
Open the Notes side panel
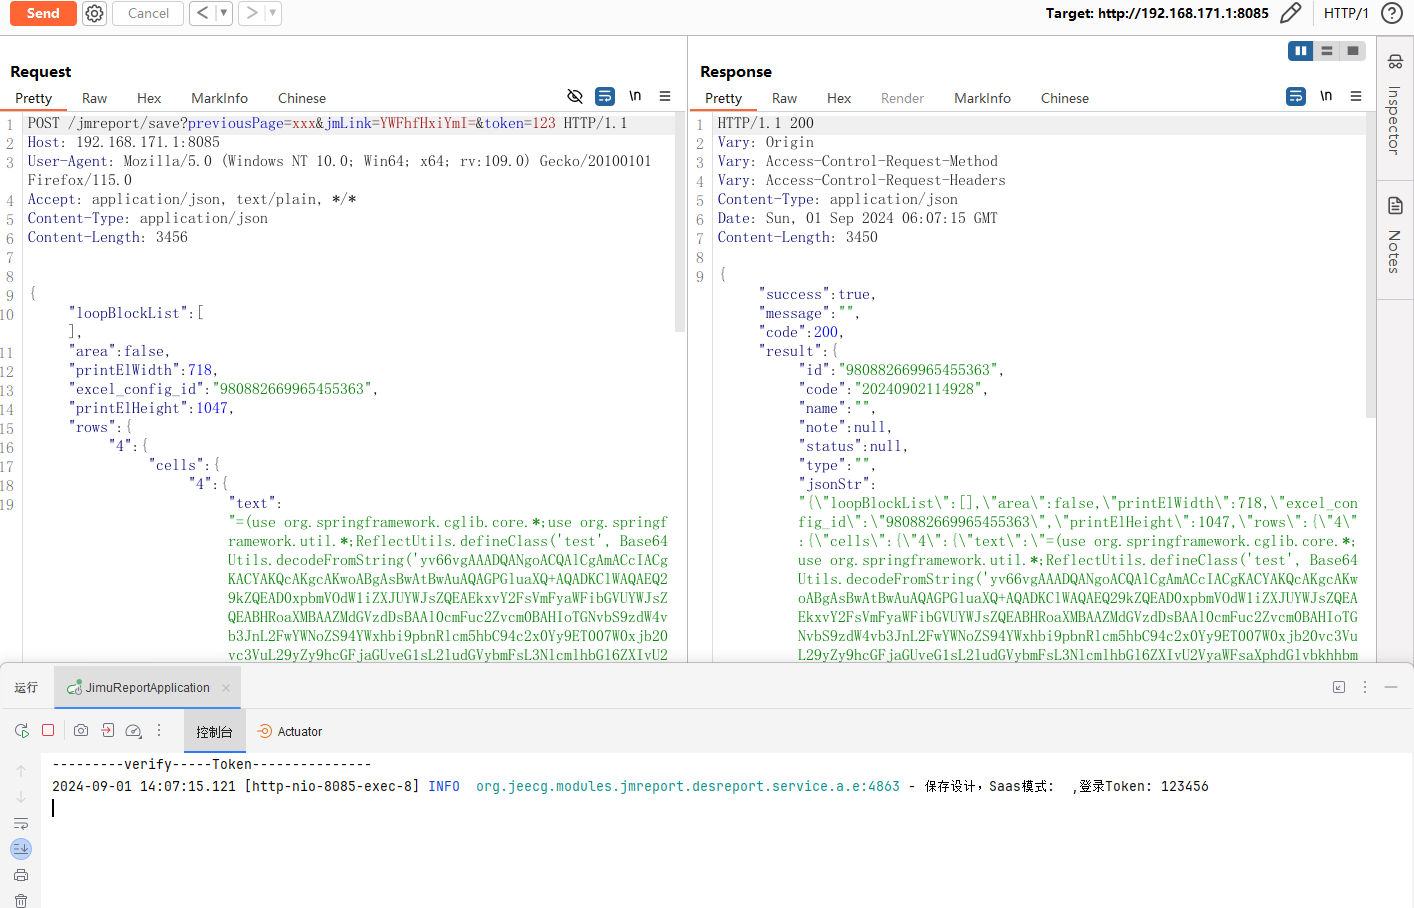click(1395, 238)
